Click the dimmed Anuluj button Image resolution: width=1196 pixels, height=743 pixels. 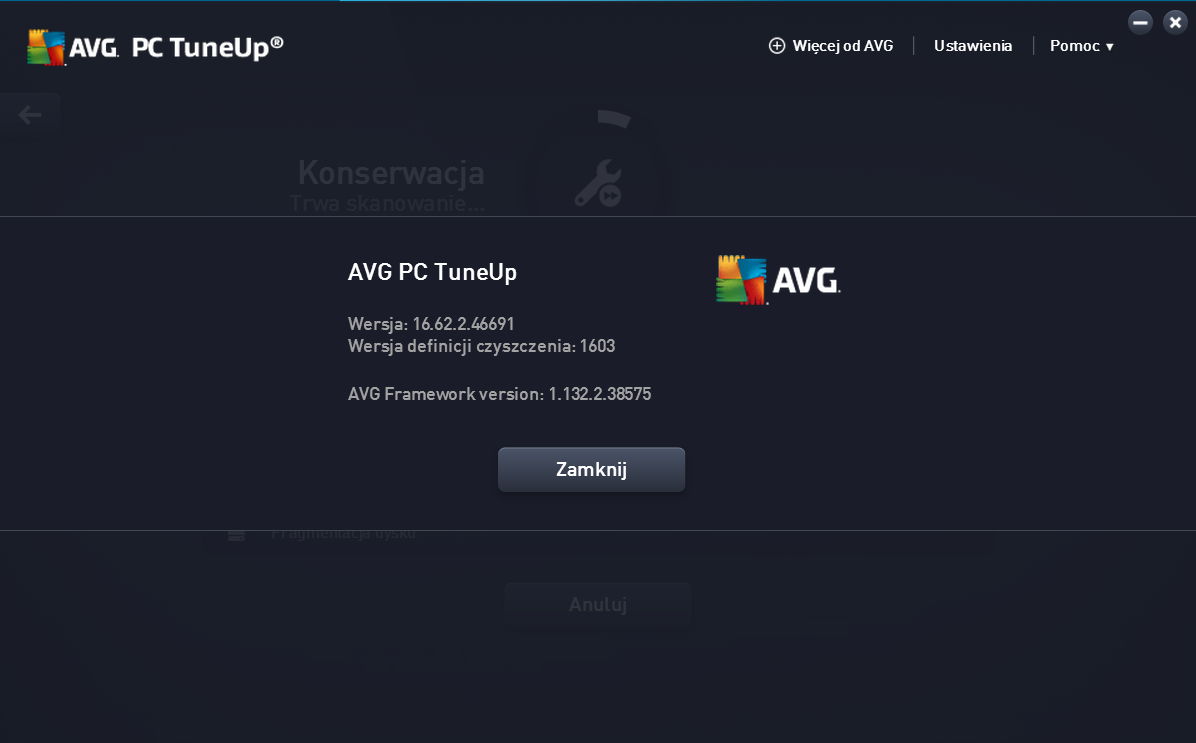coord(598,605)
